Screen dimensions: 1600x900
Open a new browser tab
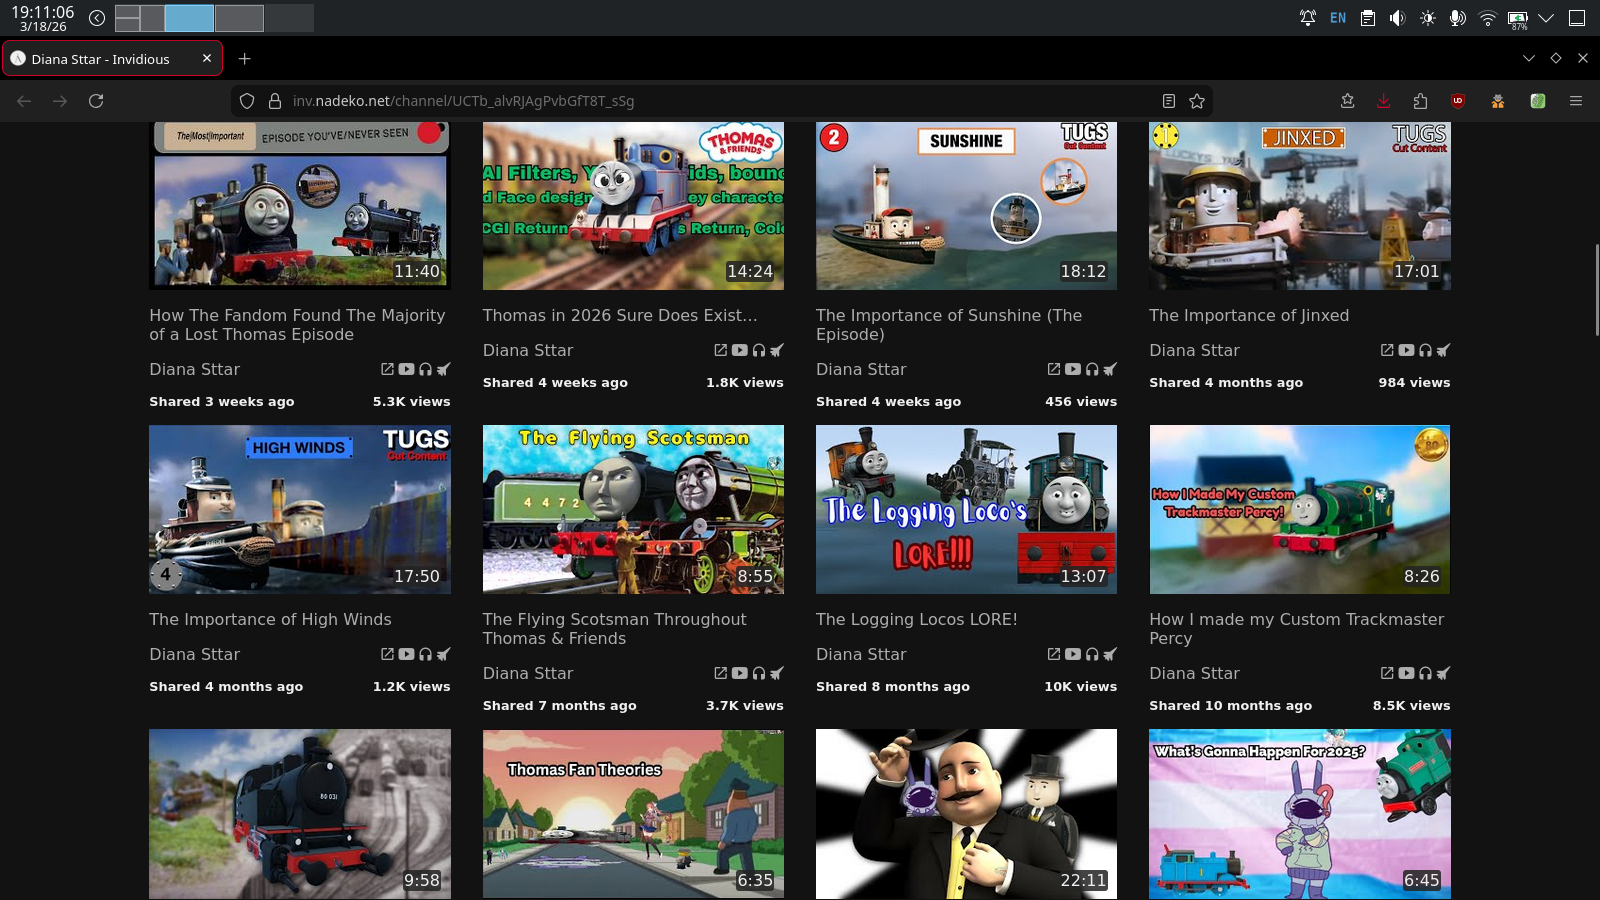click(244, 59)
